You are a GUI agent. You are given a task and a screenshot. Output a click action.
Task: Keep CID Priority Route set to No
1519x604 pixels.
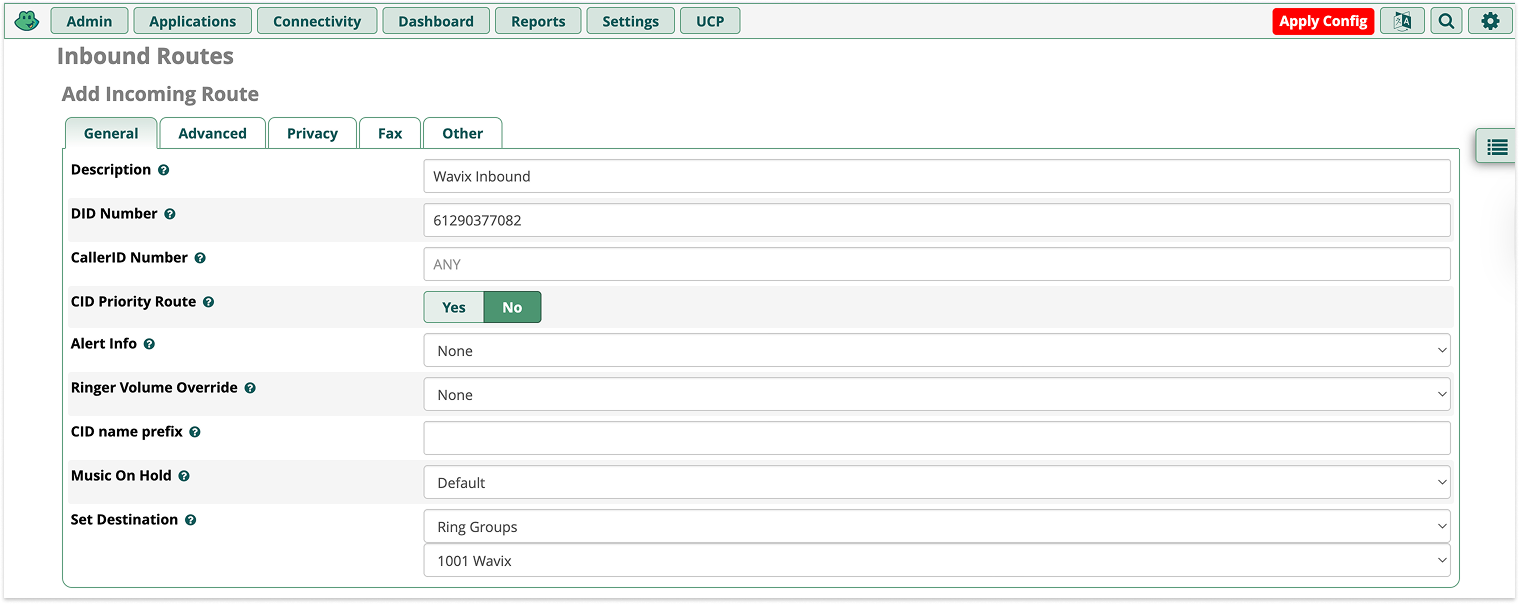512,307
